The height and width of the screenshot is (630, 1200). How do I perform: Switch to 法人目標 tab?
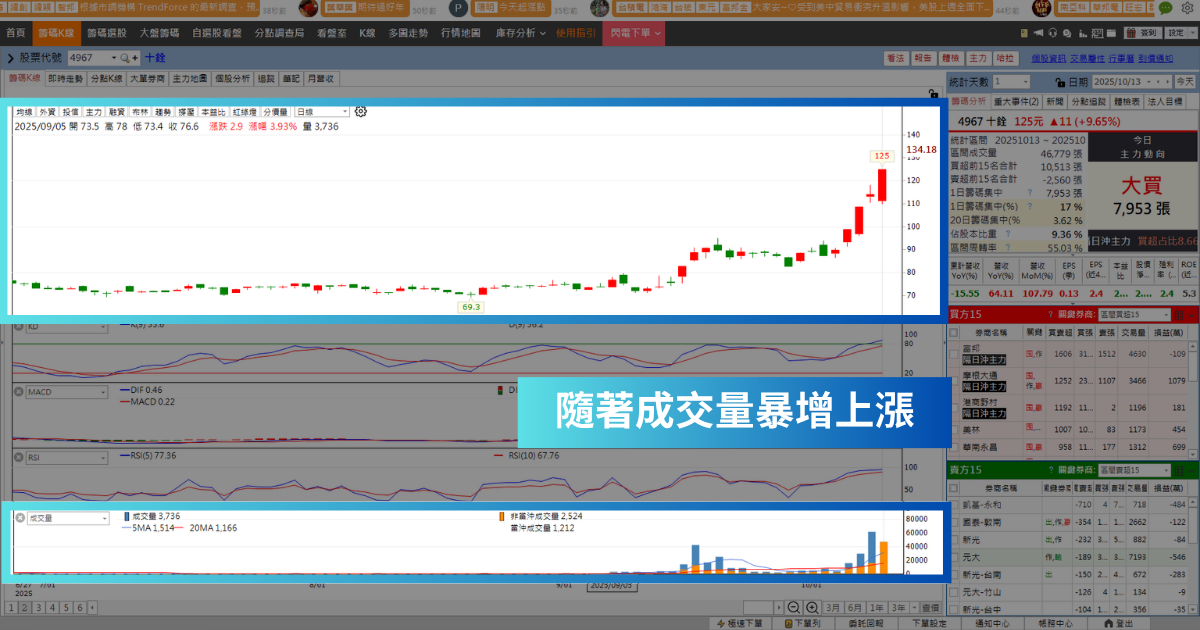pyautogui.click(x=1165, y=101)
